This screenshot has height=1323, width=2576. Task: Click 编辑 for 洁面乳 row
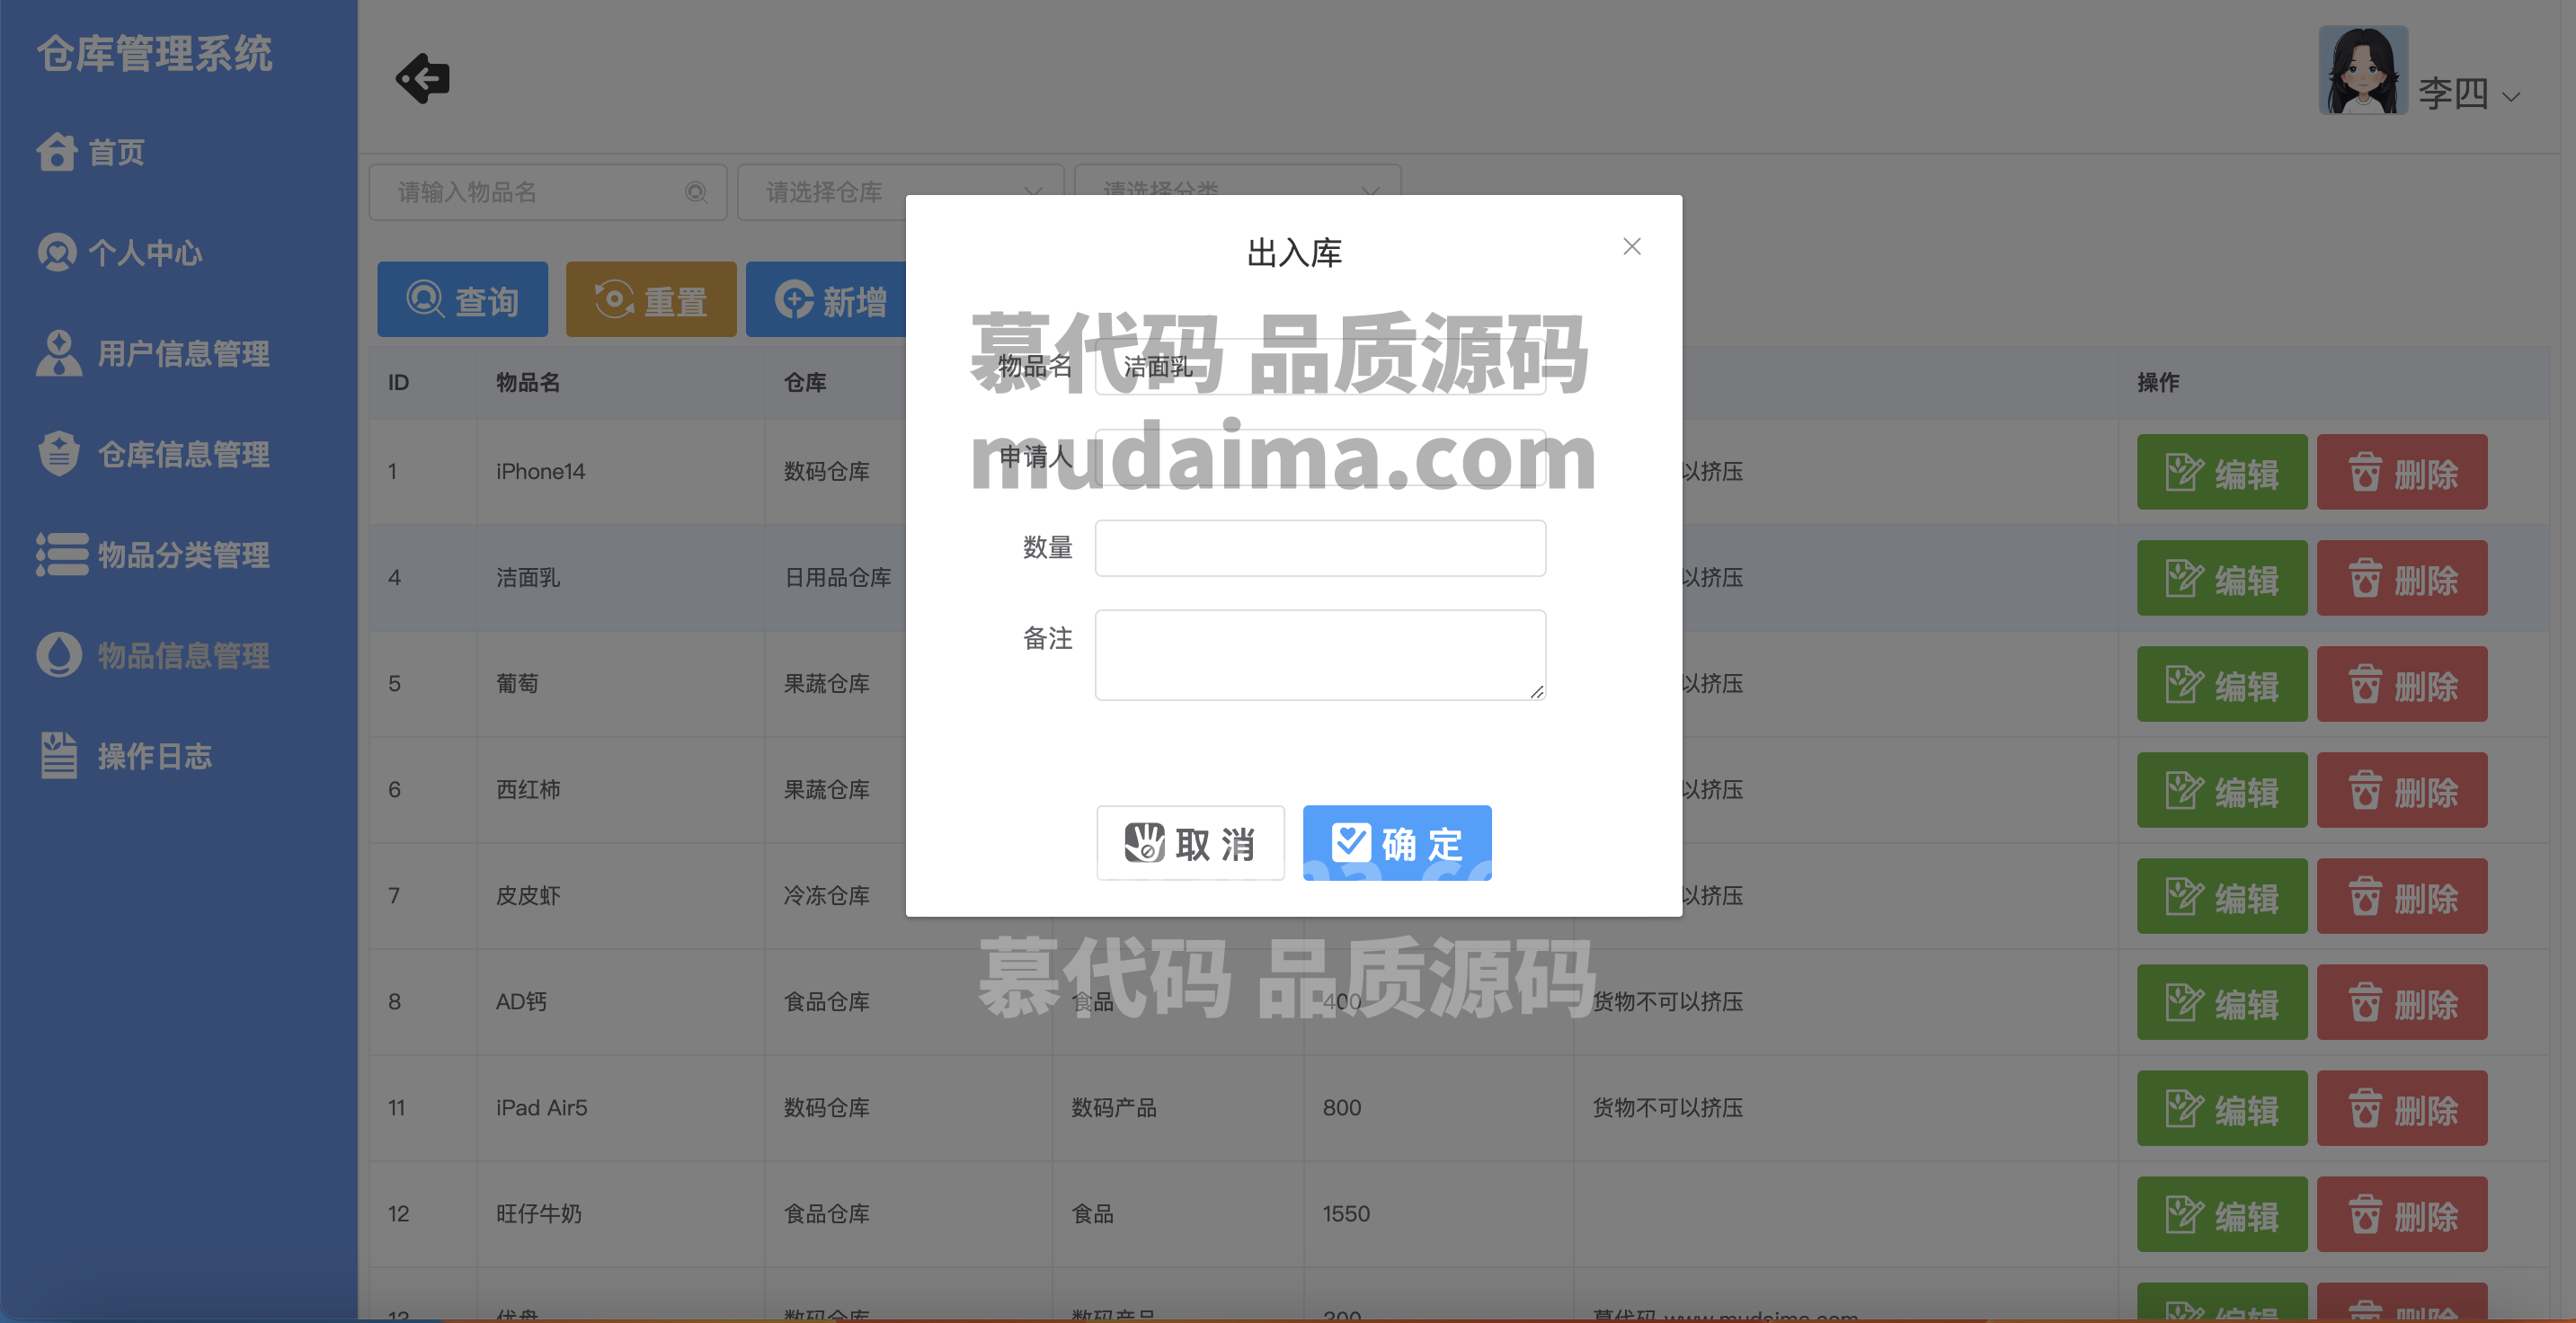click(x=2222, y=578)
